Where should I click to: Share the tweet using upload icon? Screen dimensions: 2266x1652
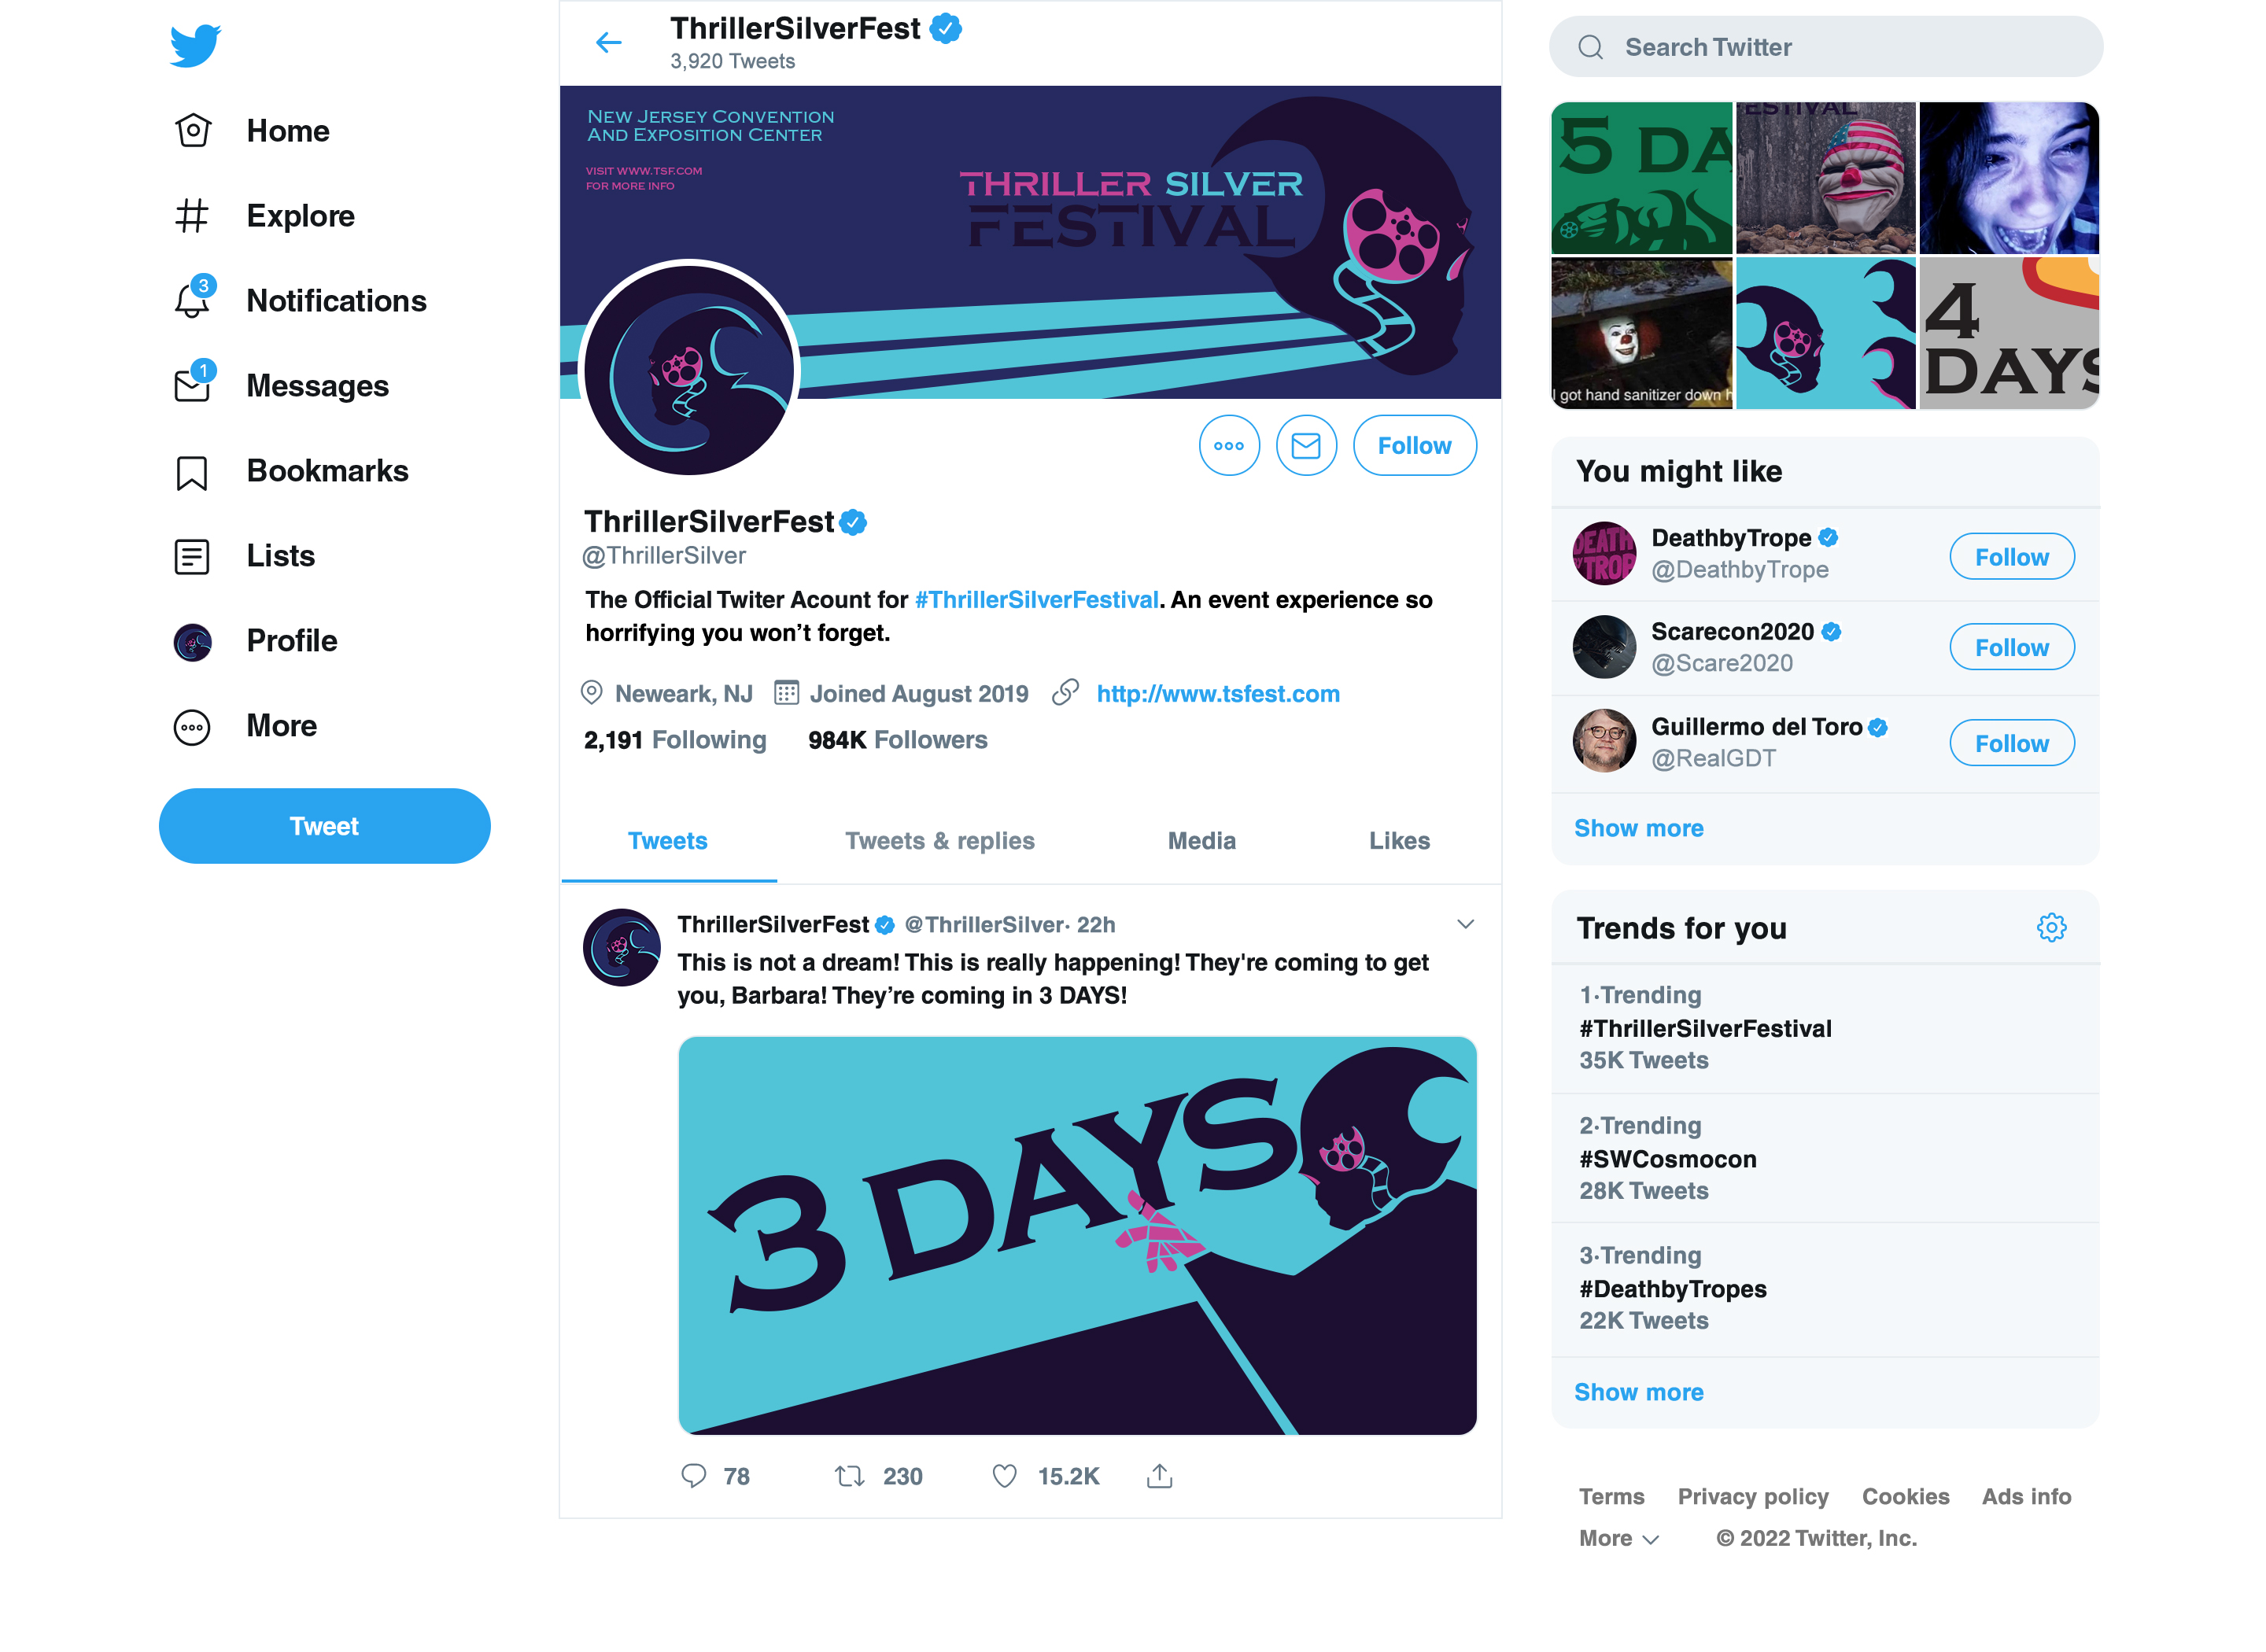[1159, 1476]
